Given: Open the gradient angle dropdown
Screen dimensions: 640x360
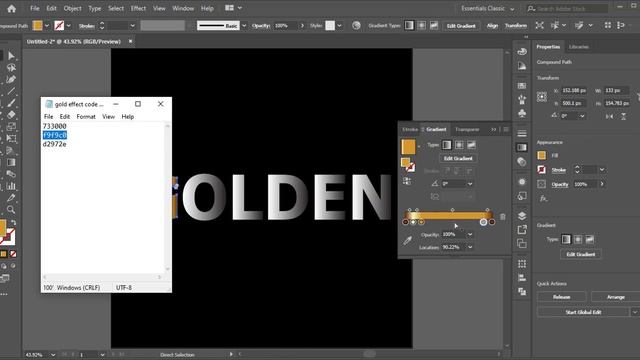Looking at the screenshot, I should tap(470, 184).
